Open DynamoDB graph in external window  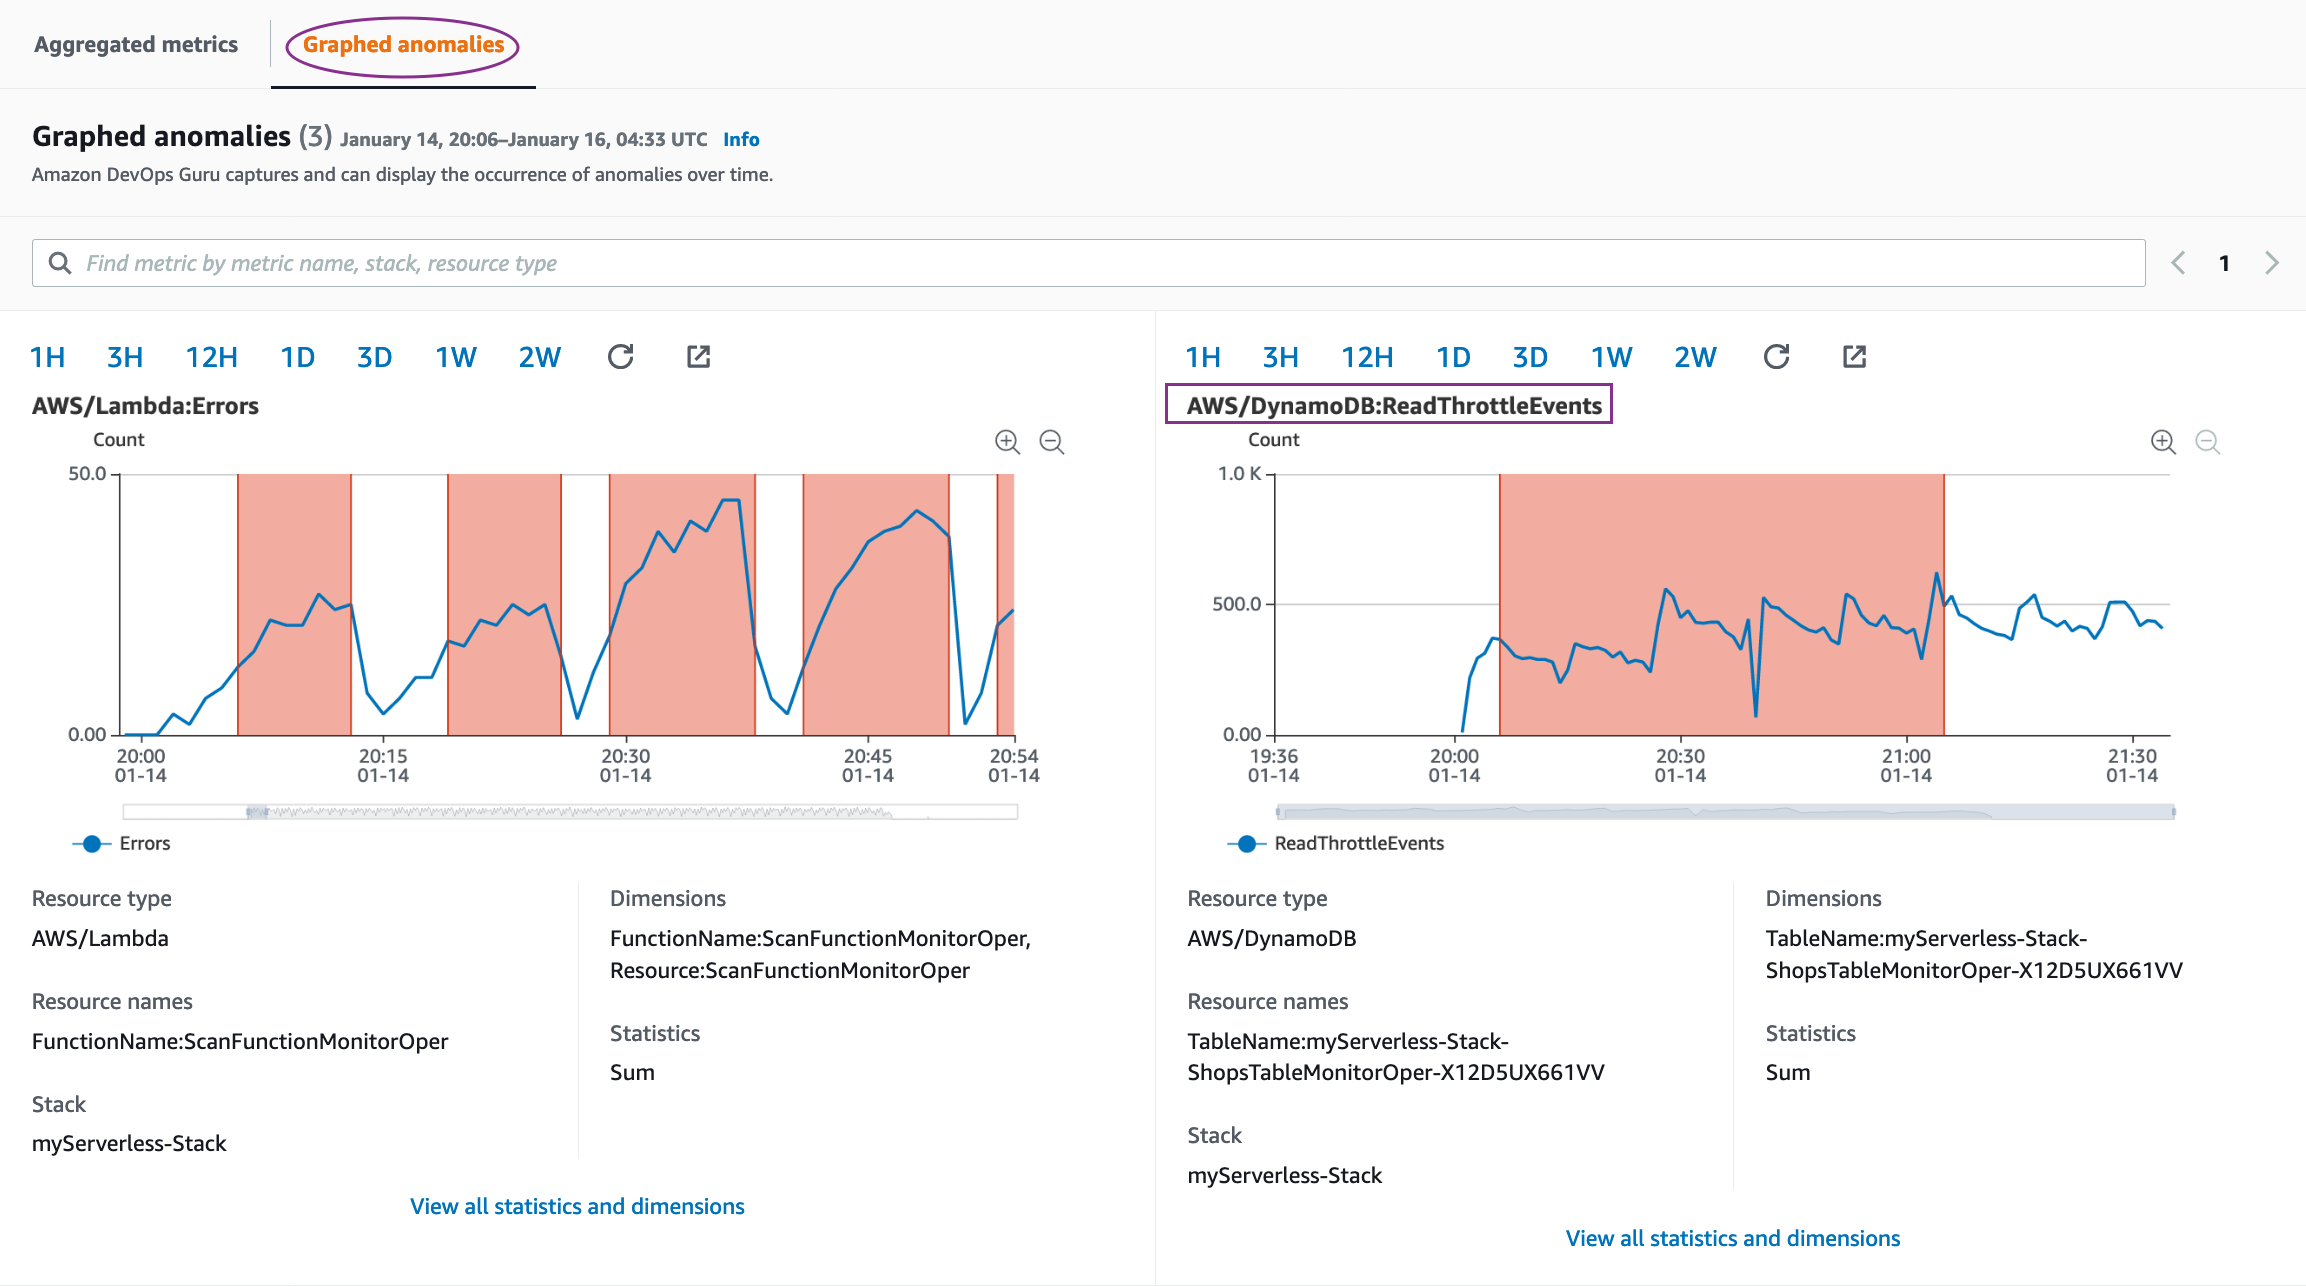(1854, 357)
